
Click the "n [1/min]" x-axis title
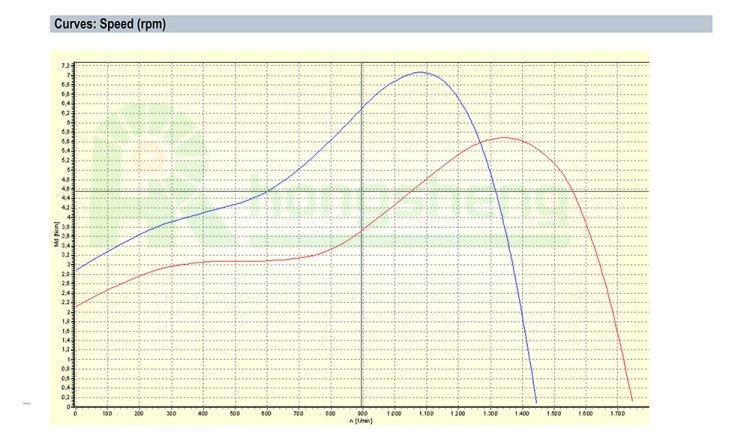coord(361,421)
